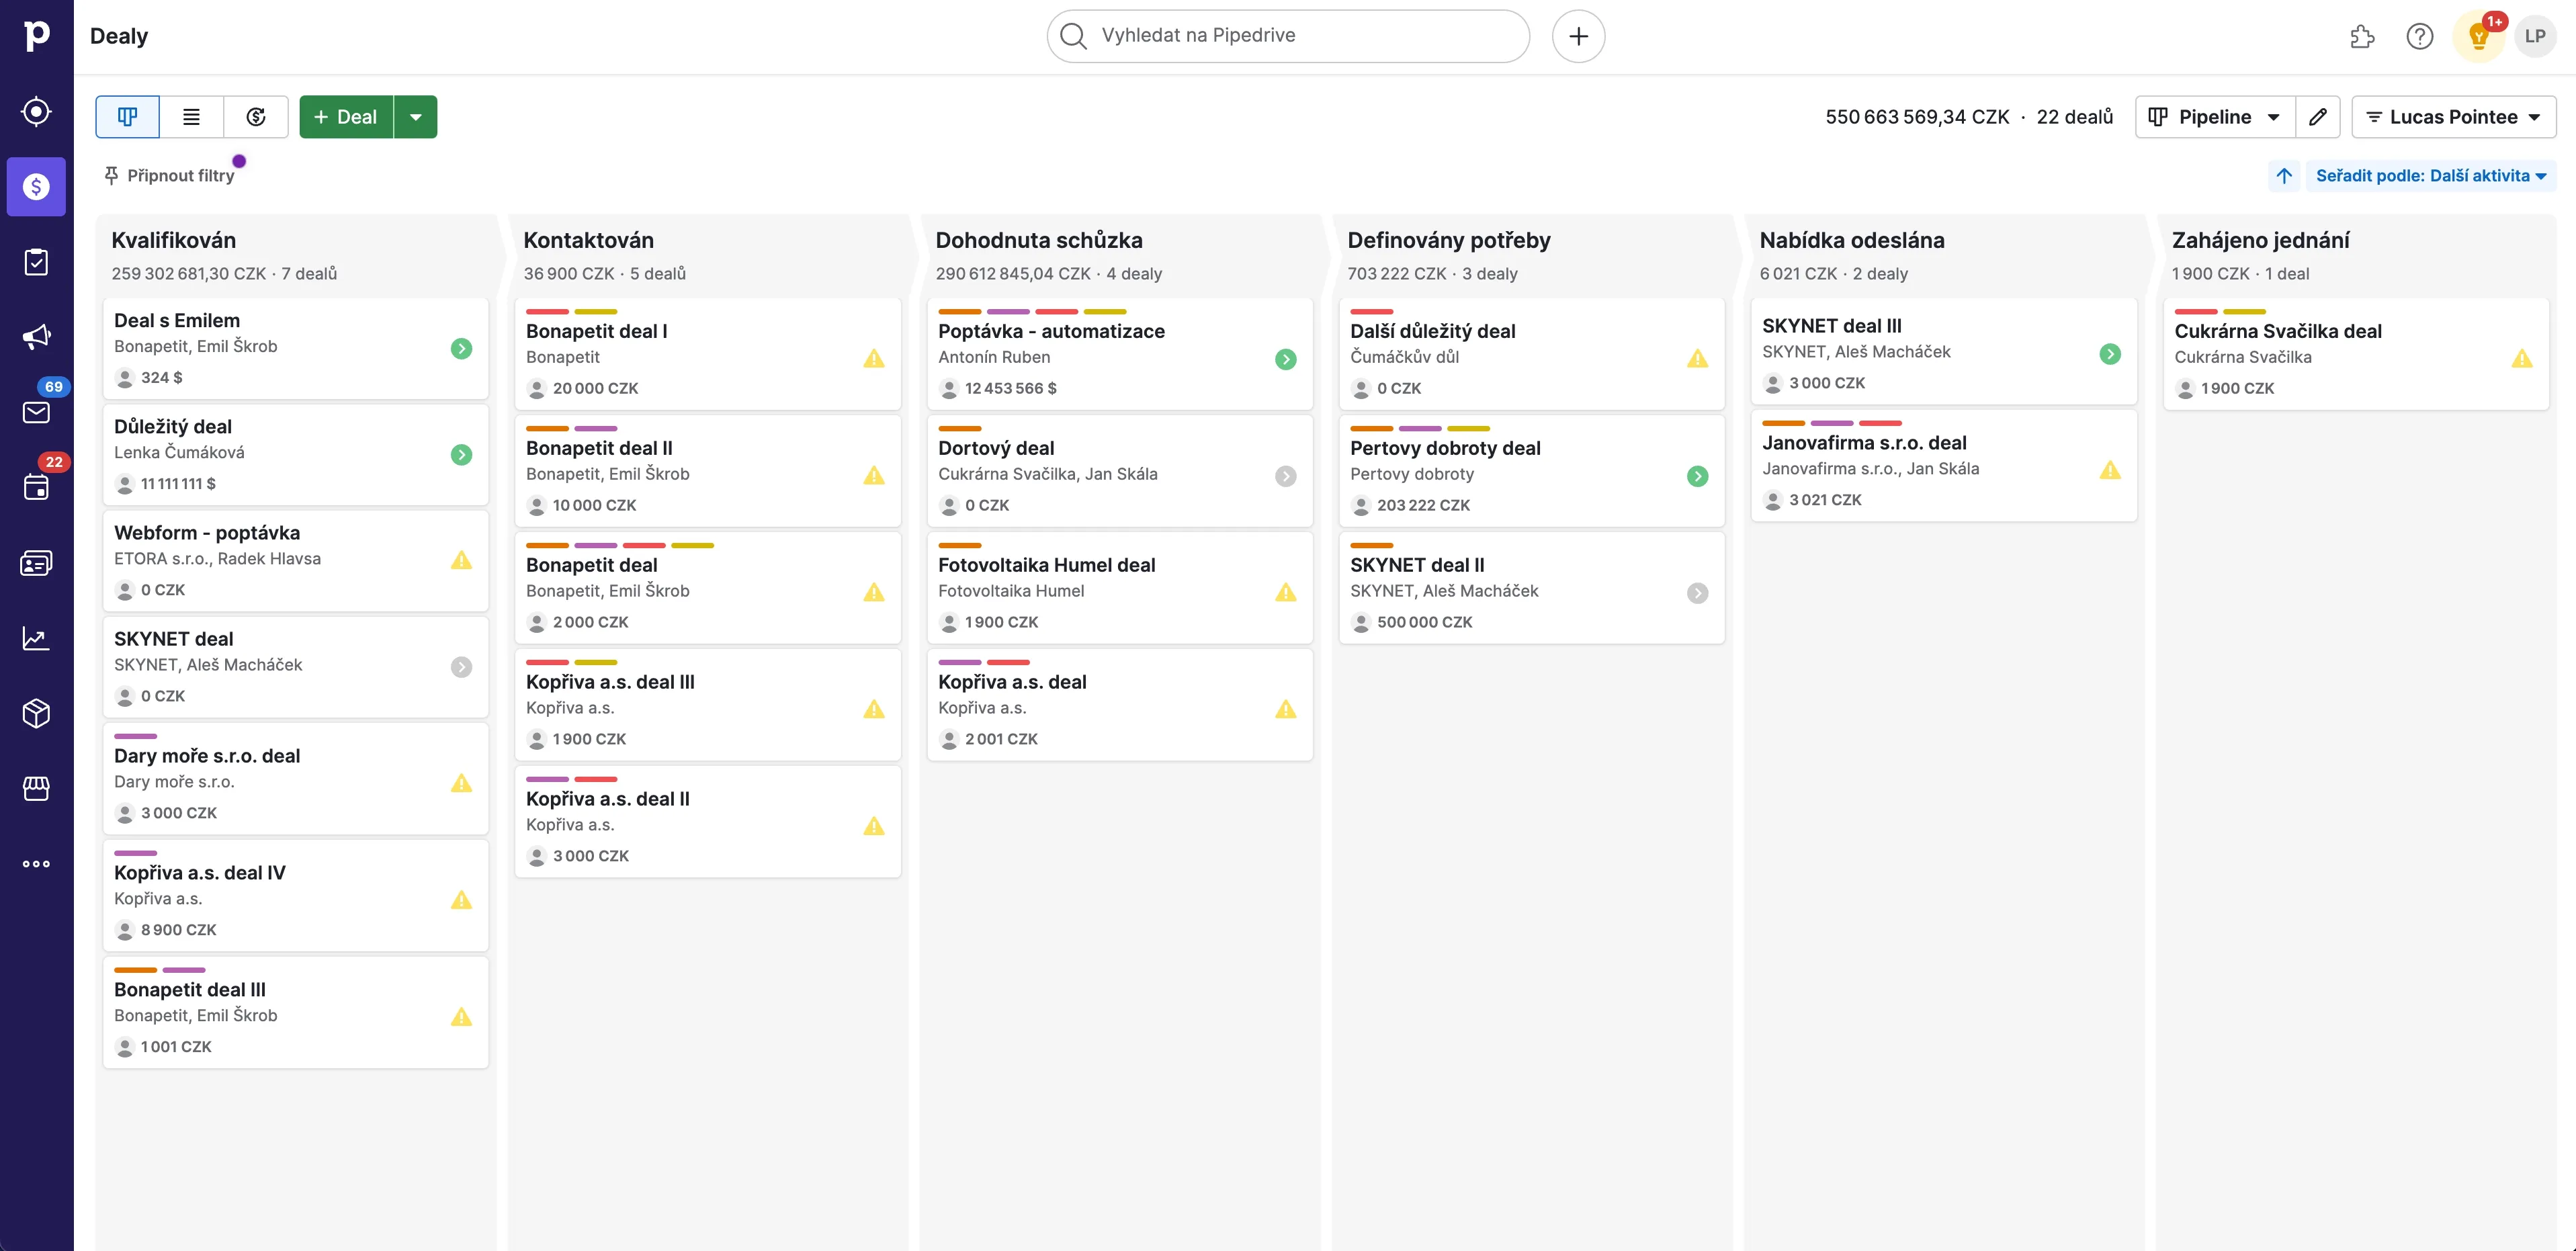The image size is (2576, 1251).
Task: Open the Mail inbox from the sidebar
Action: pos(36,411)
